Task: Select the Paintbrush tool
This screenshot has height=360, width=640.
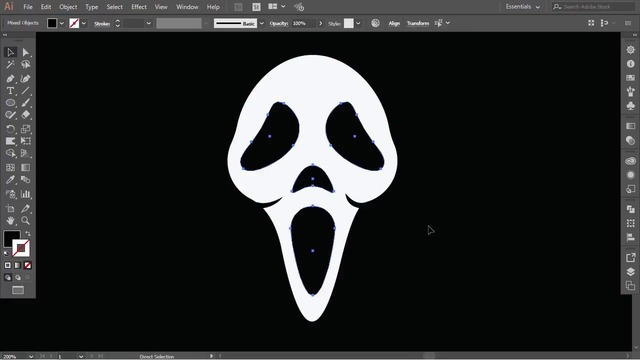Action: 25,103
